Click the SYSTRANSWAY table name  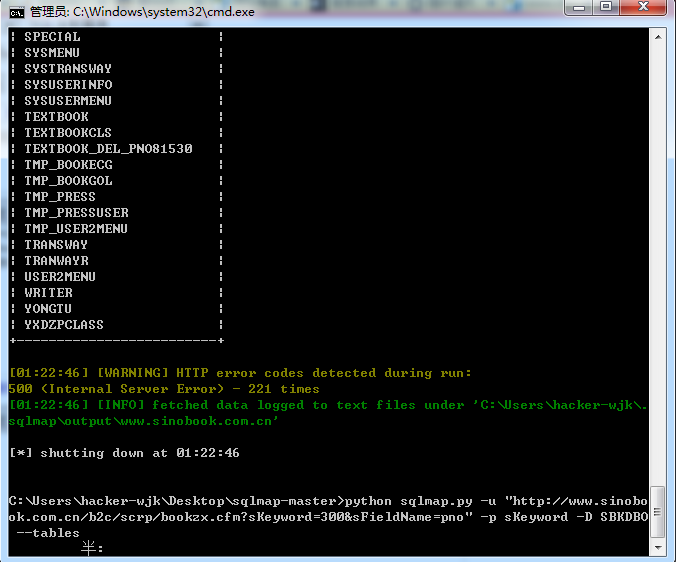click(68, 69)
